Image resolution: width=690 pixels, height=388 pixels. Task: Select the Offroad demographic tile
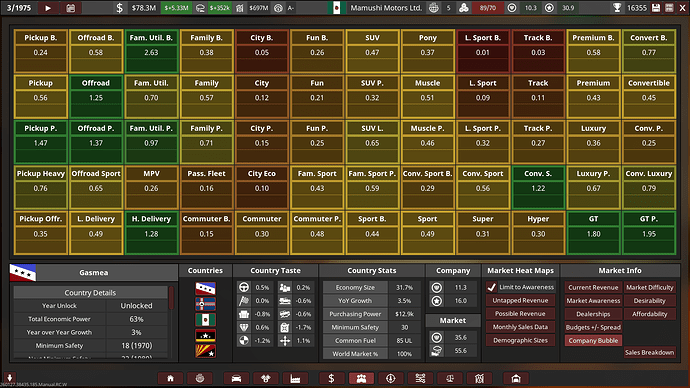pos(95,97)
